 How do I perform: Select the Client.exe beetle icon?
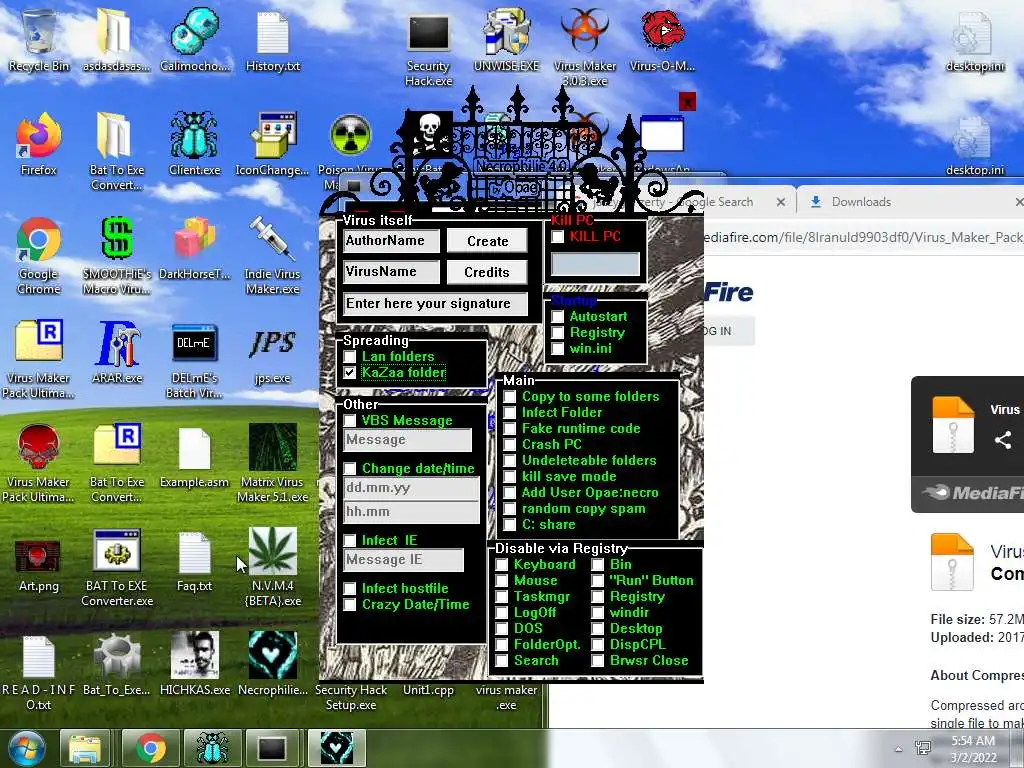(194, 145)
